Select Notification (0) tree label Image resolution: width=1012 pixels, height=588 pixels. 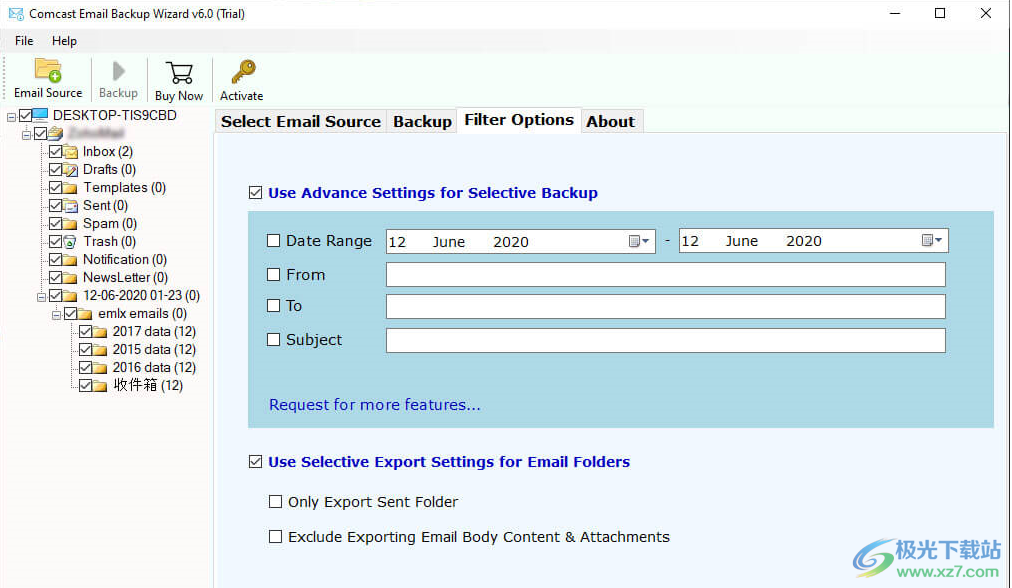point(125,259)
